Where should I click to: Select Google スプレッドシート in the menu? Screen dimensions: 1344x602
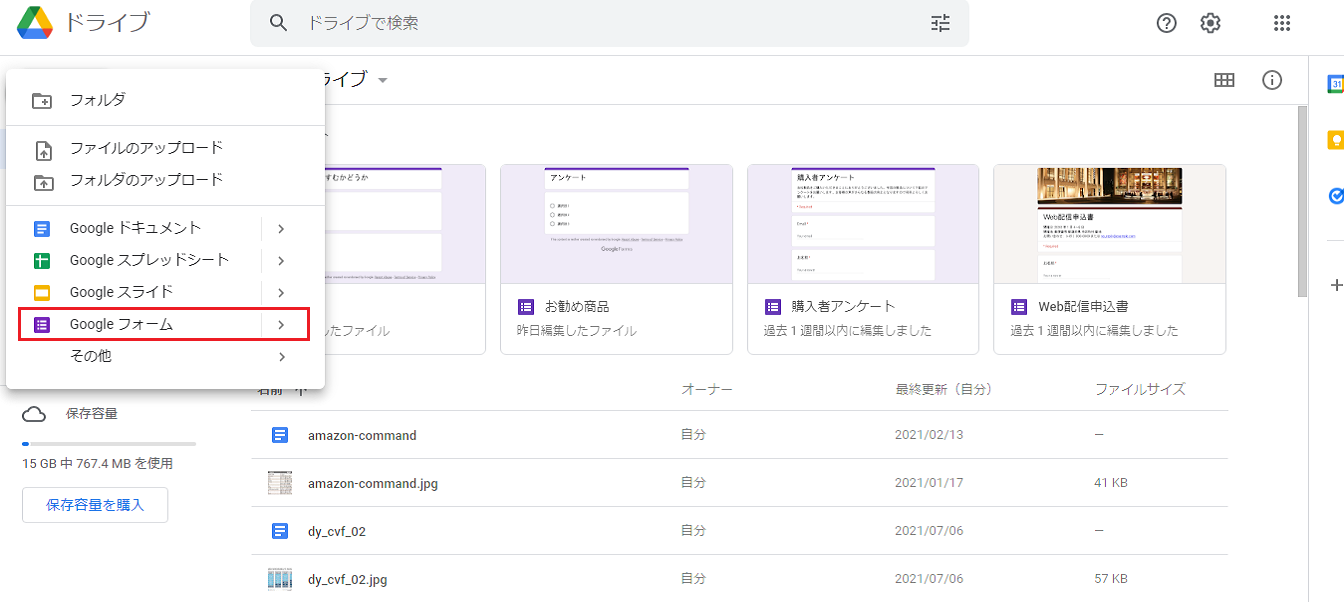149,260
